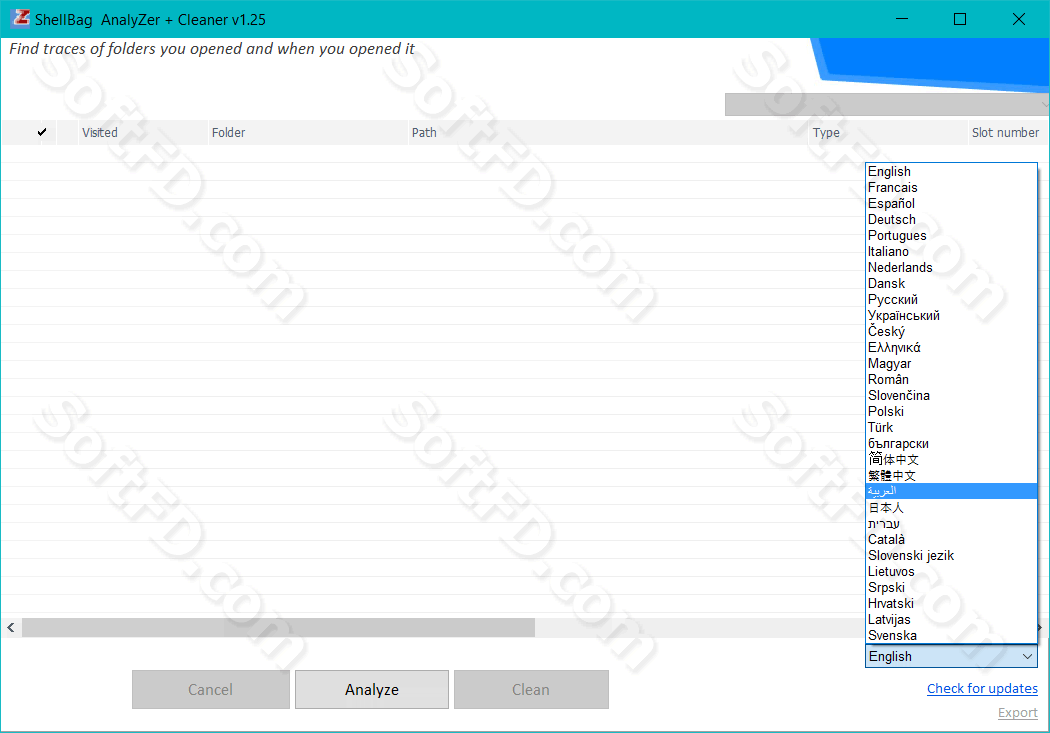Viewport: 1050px width, 733px height.
Task: Choose Român language option
Action: [x=951, y=380]
